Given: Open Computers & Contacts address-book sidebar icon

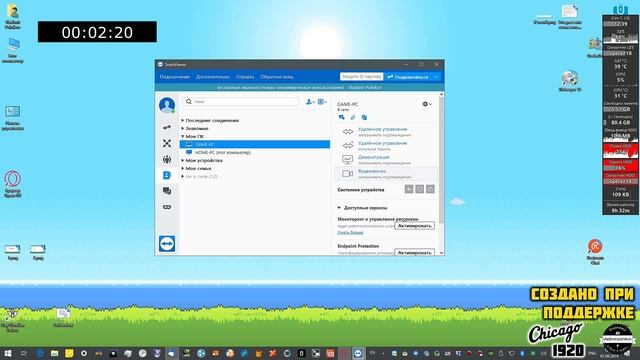Looking at the screenshot, I should pyautogui.click(x=167, y=175).
